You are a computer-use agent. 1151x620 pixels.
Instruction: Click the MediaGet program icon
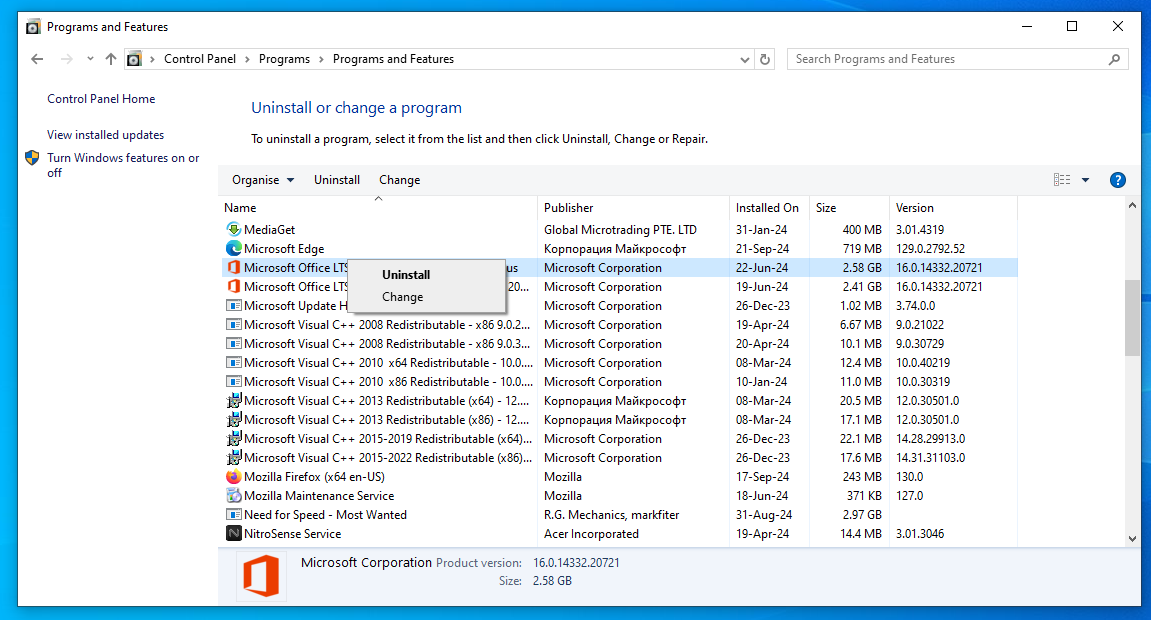pos(233,230)
